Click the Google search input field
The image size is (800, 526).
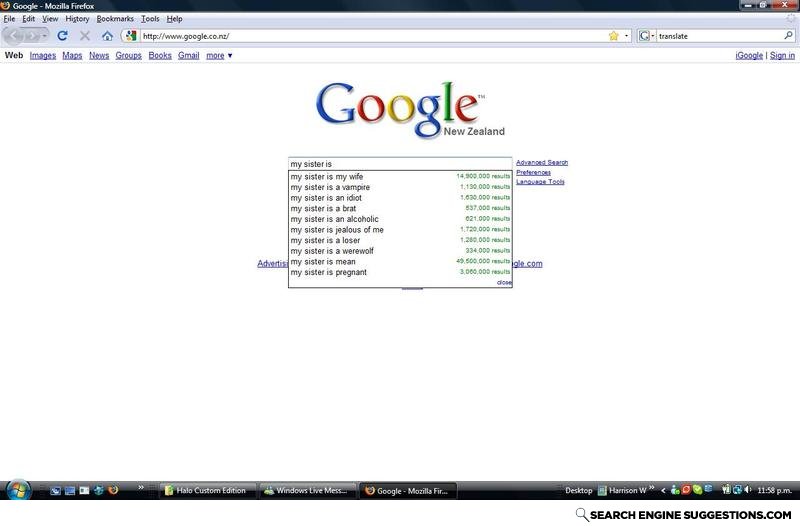(400, 164)
